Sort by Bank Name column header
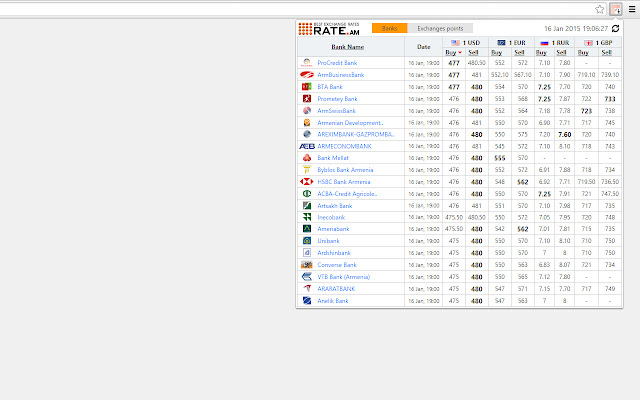Image resolution: width=640 pixels, height=400 pixels. pyautogui.click(x=347, y=47)
